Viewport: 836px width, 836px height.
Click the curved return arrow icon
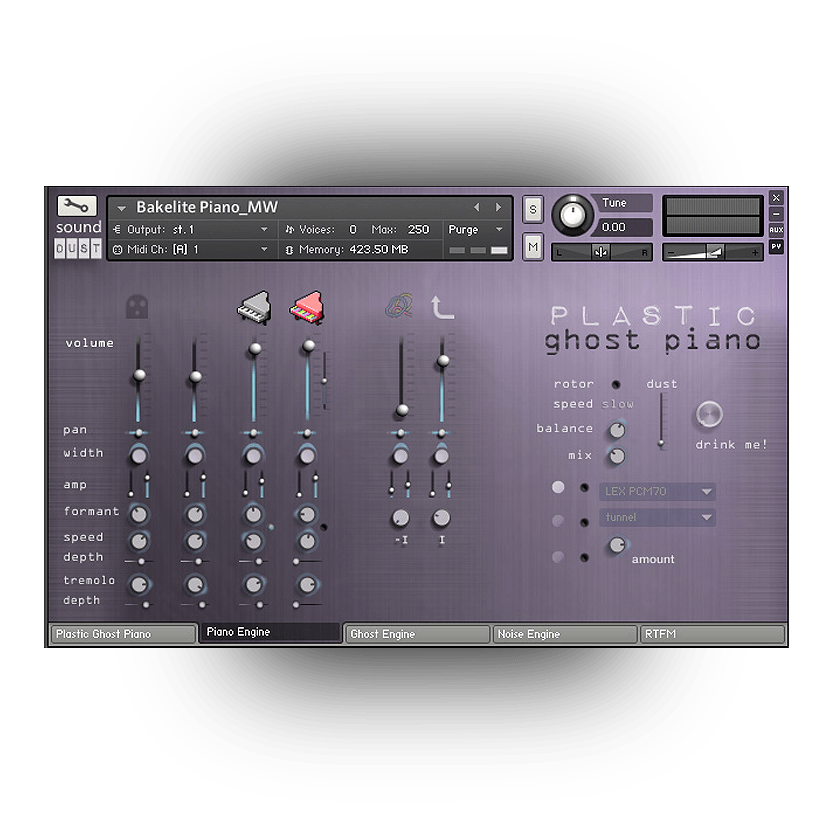click(442, 307)
